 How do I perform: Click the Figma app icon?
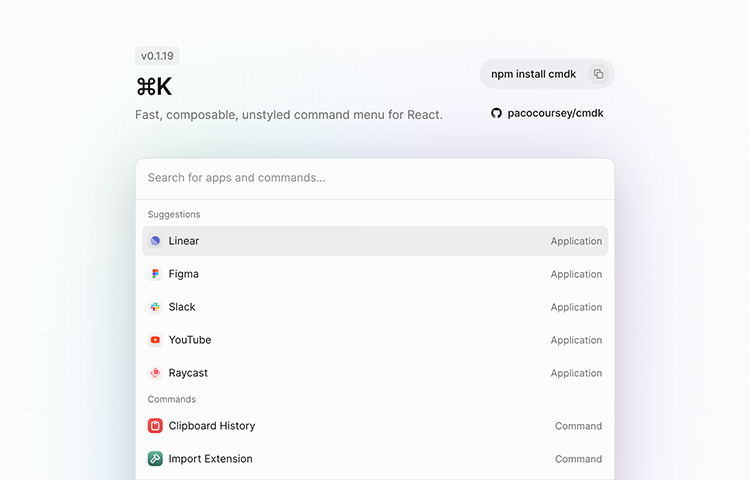coord(155,274)
